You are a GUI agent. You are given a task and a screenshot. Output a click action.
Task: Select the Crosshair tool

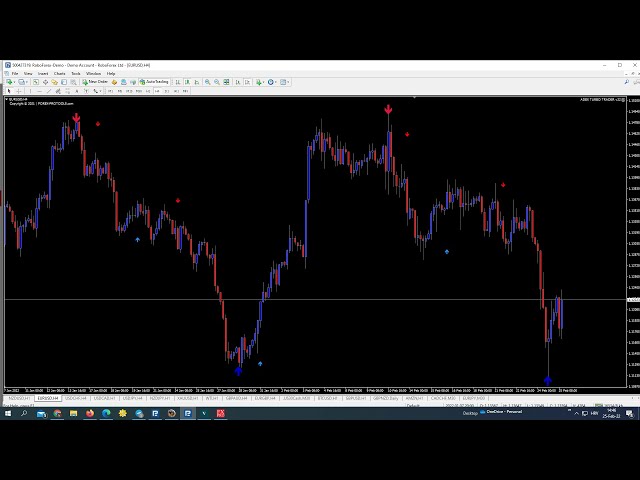[18, 91]
